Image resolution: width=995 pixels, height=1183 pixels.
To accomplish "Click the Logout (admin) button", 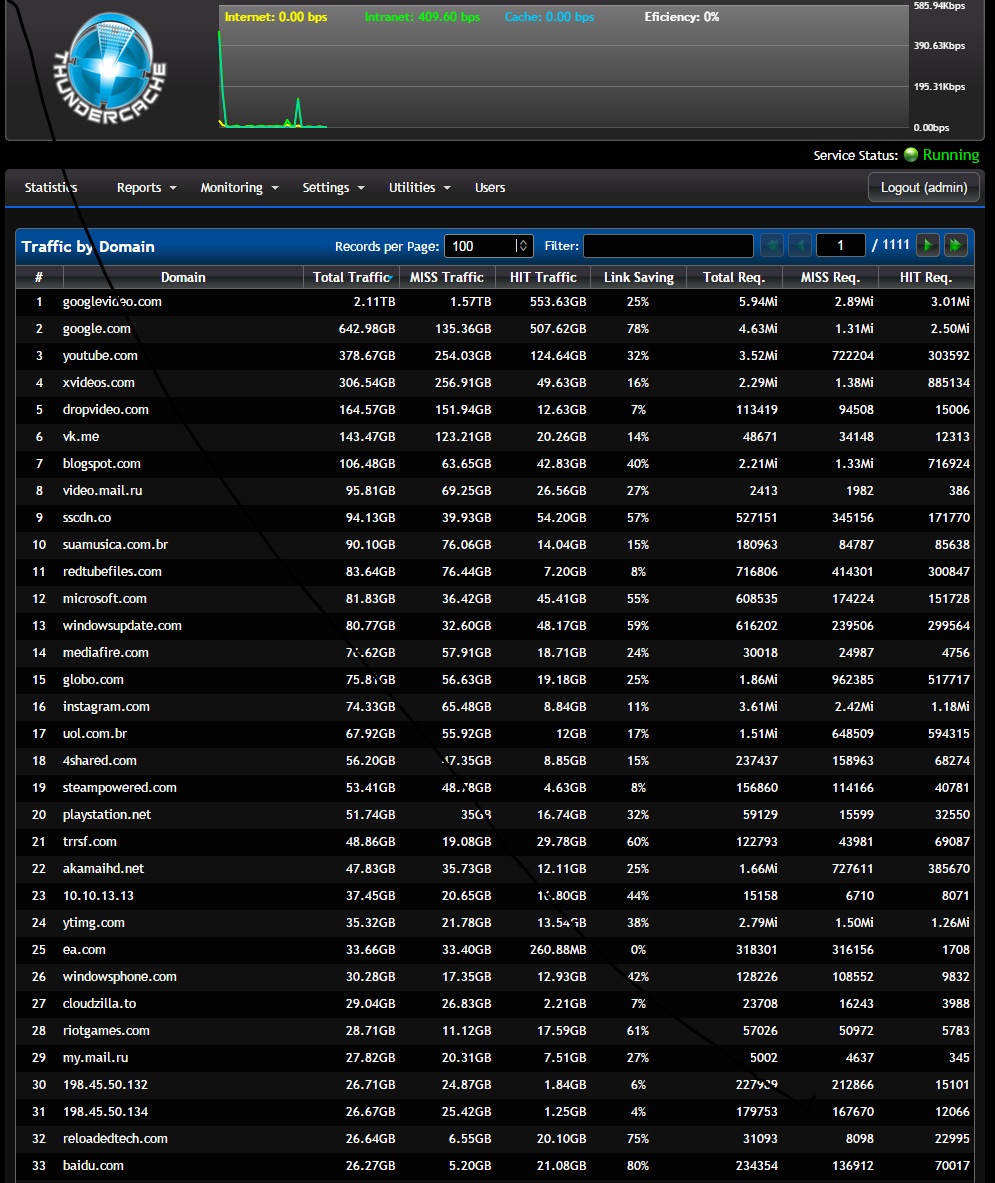I will point(924,187).
